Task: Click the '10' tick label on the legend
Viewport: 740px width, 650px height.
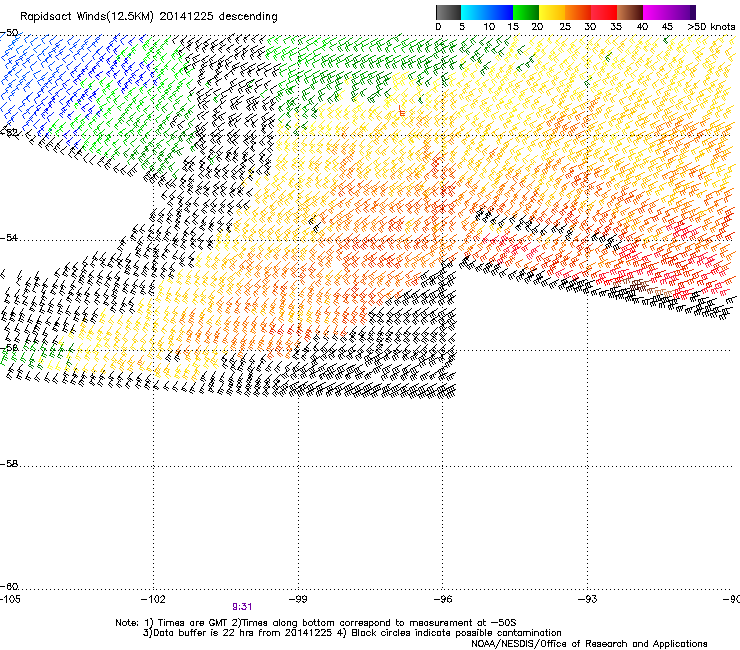Action: tap(489, 27)
